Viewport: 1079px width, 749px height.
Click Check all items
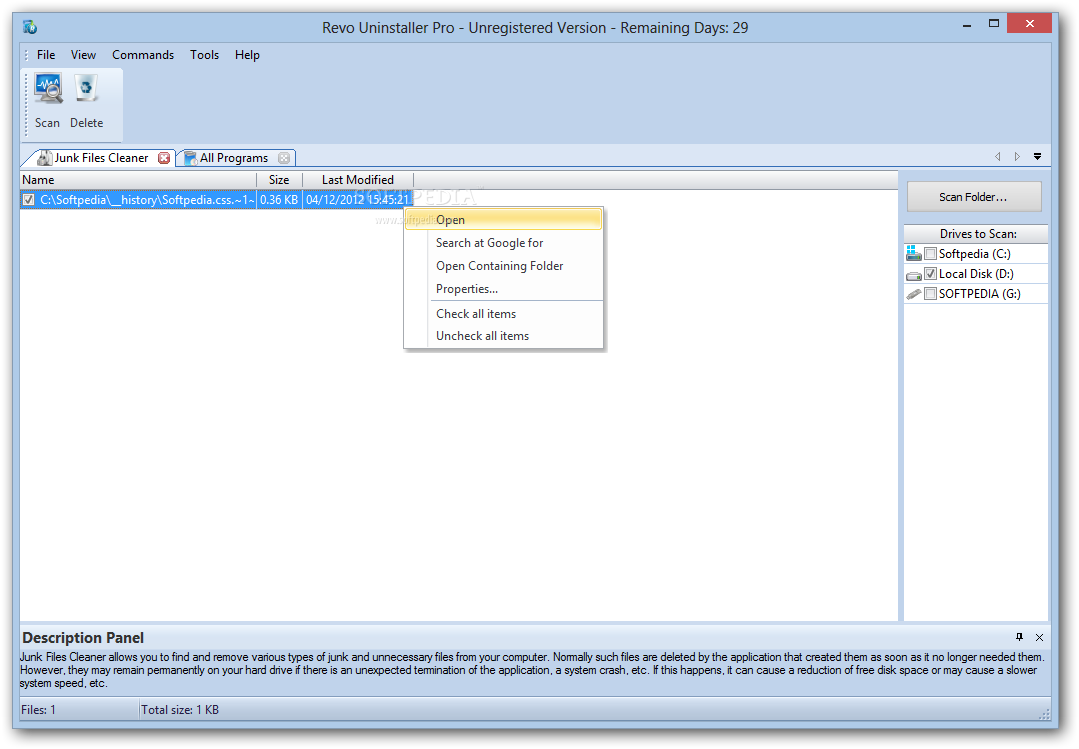point(503,314)
